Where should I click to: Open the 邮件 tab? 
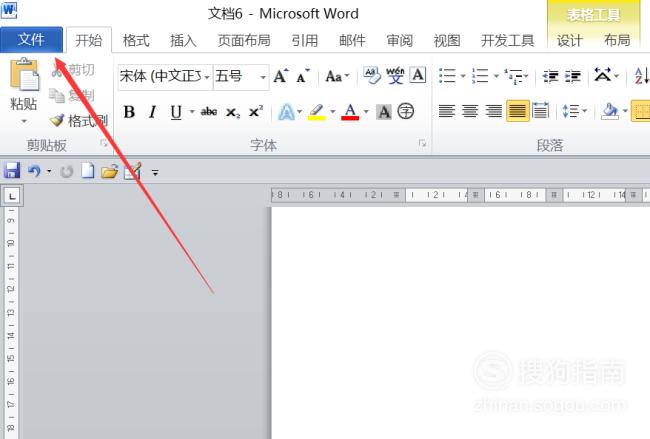coord(352,41)
